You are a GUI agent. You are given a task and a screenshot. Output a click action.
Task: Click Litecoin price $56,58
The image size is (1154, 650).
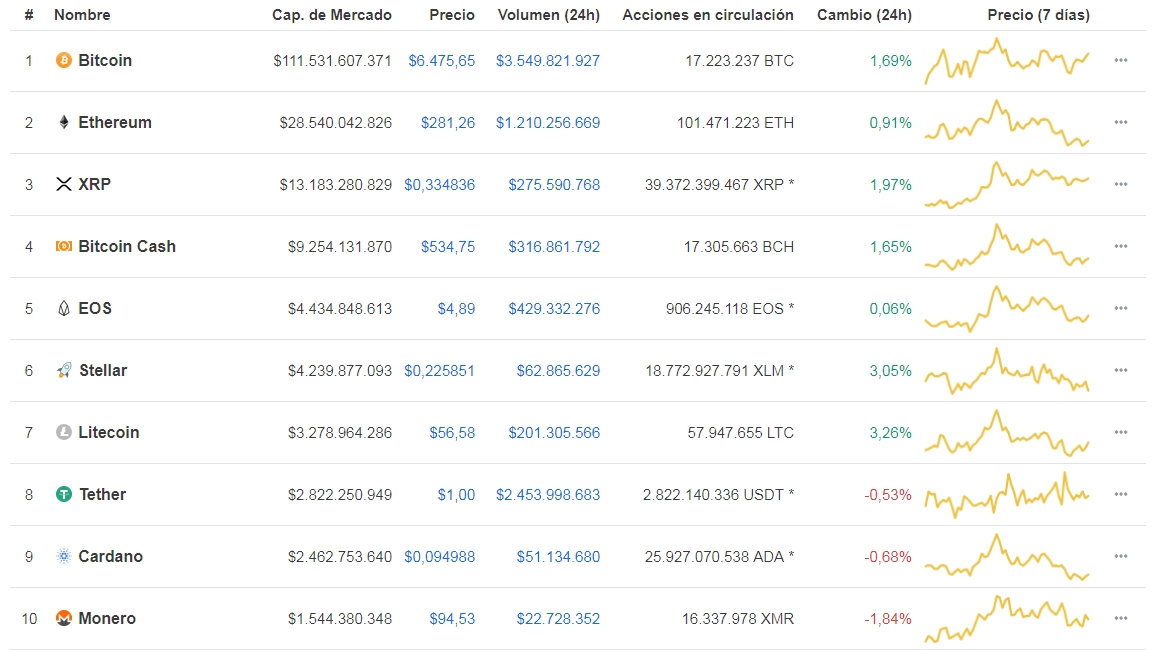point(453,432)
